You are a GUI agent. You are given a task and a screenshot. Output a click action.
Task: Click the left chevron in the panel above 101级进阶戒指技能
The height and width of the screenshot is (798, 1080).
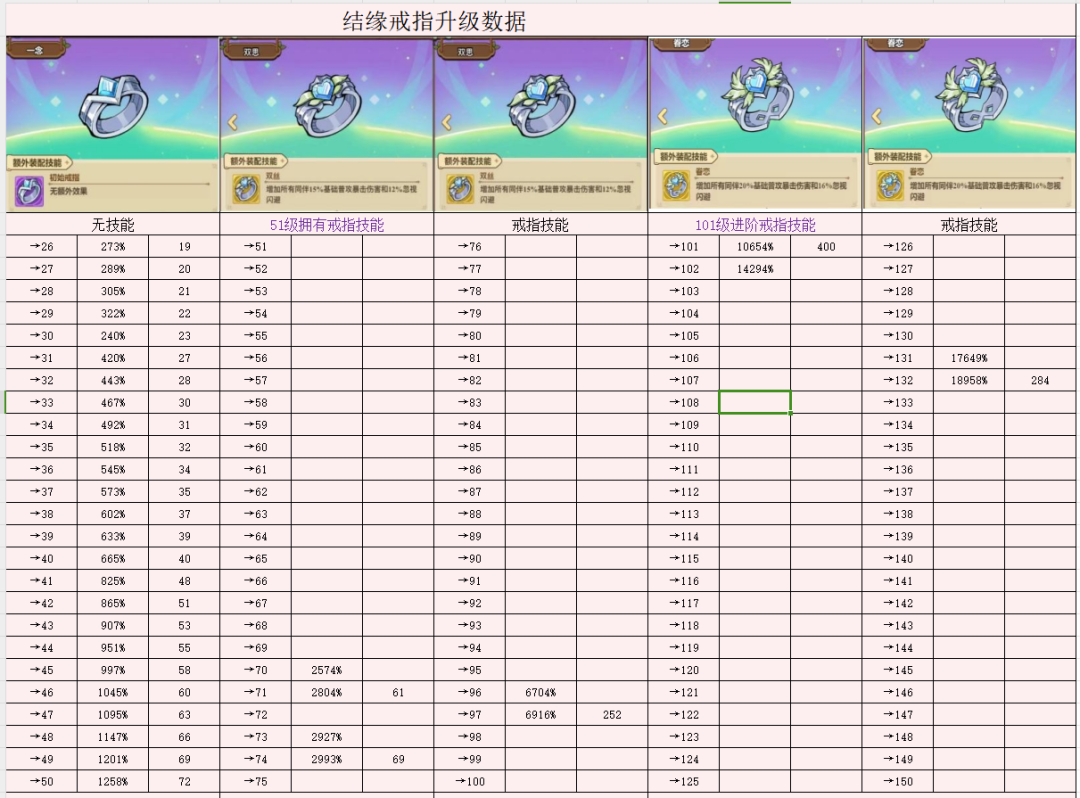[661, 117]
